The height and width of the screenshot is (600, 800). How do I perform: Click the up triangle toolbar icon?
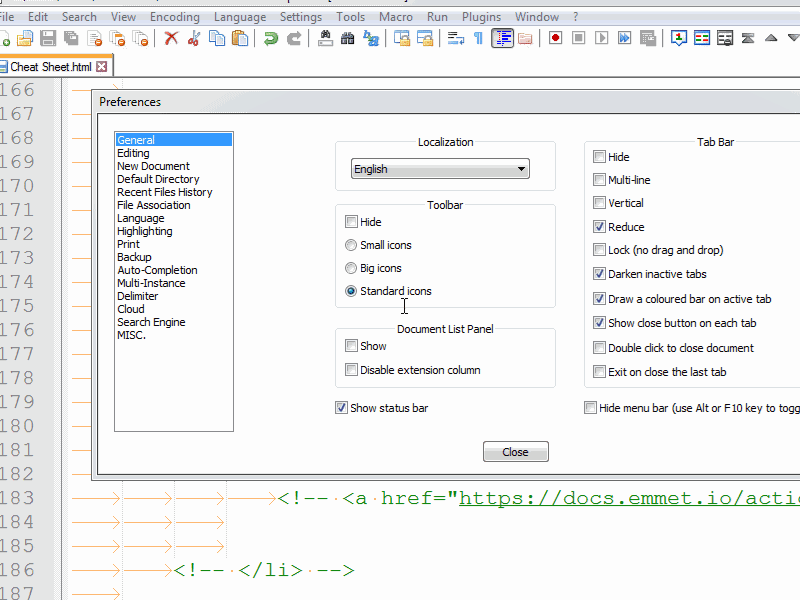click(x=771, y=38)
